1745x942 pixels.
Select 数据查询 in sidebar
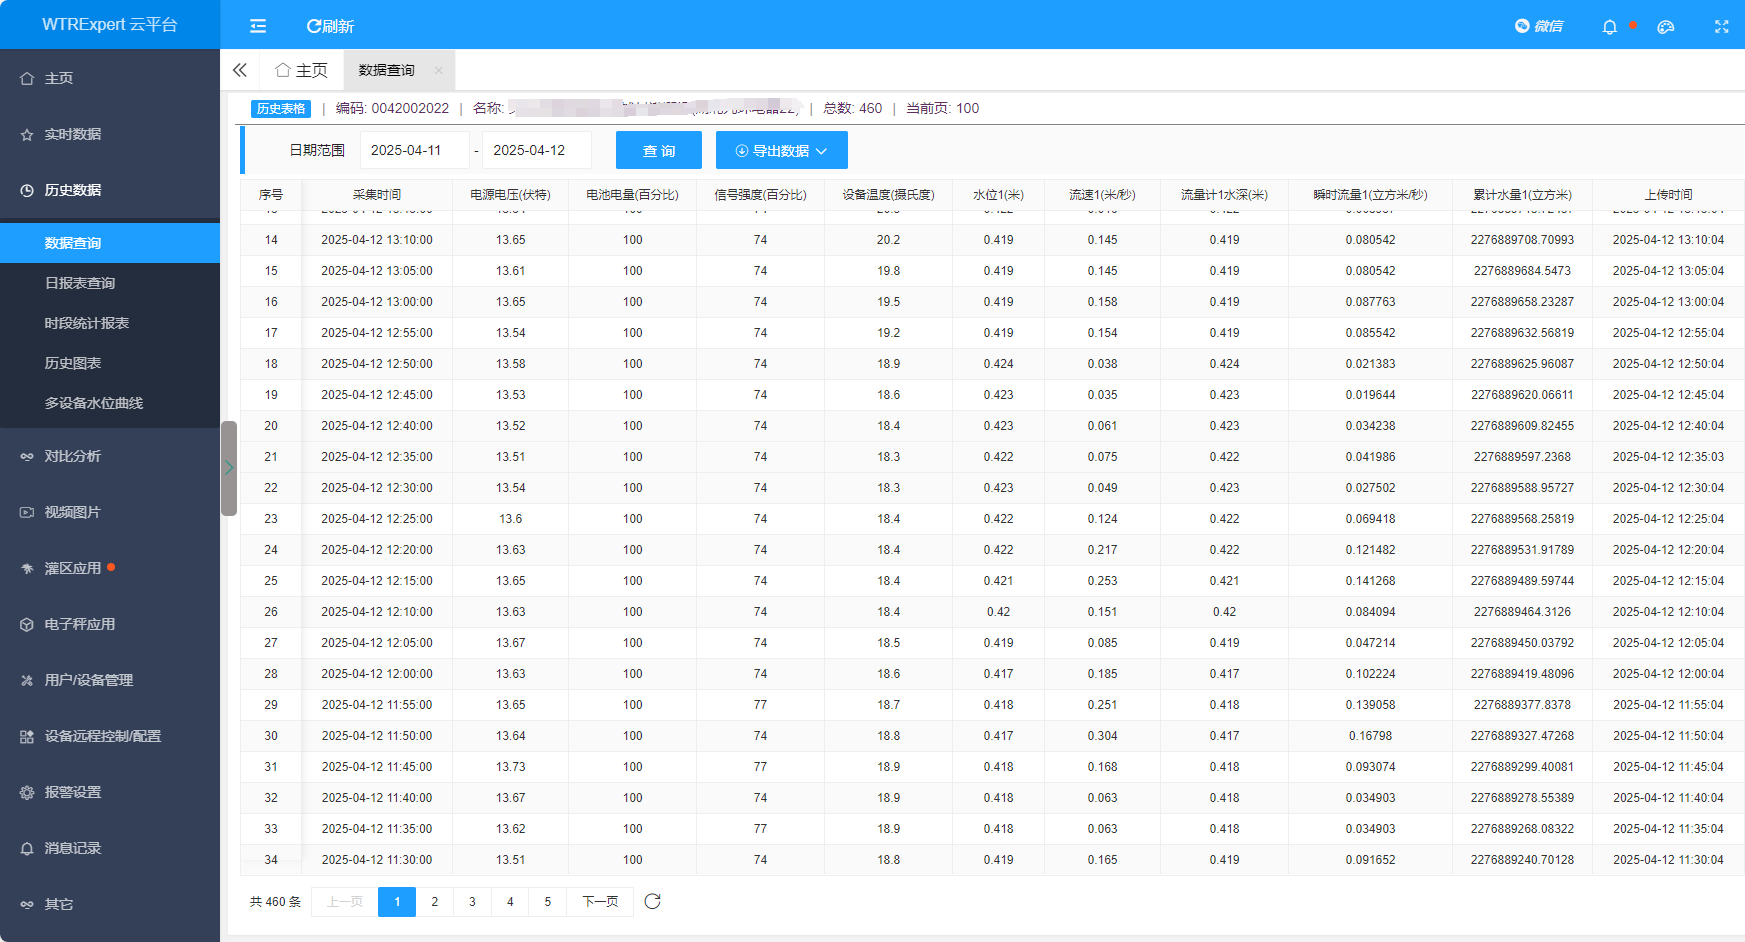coord(110,243)
